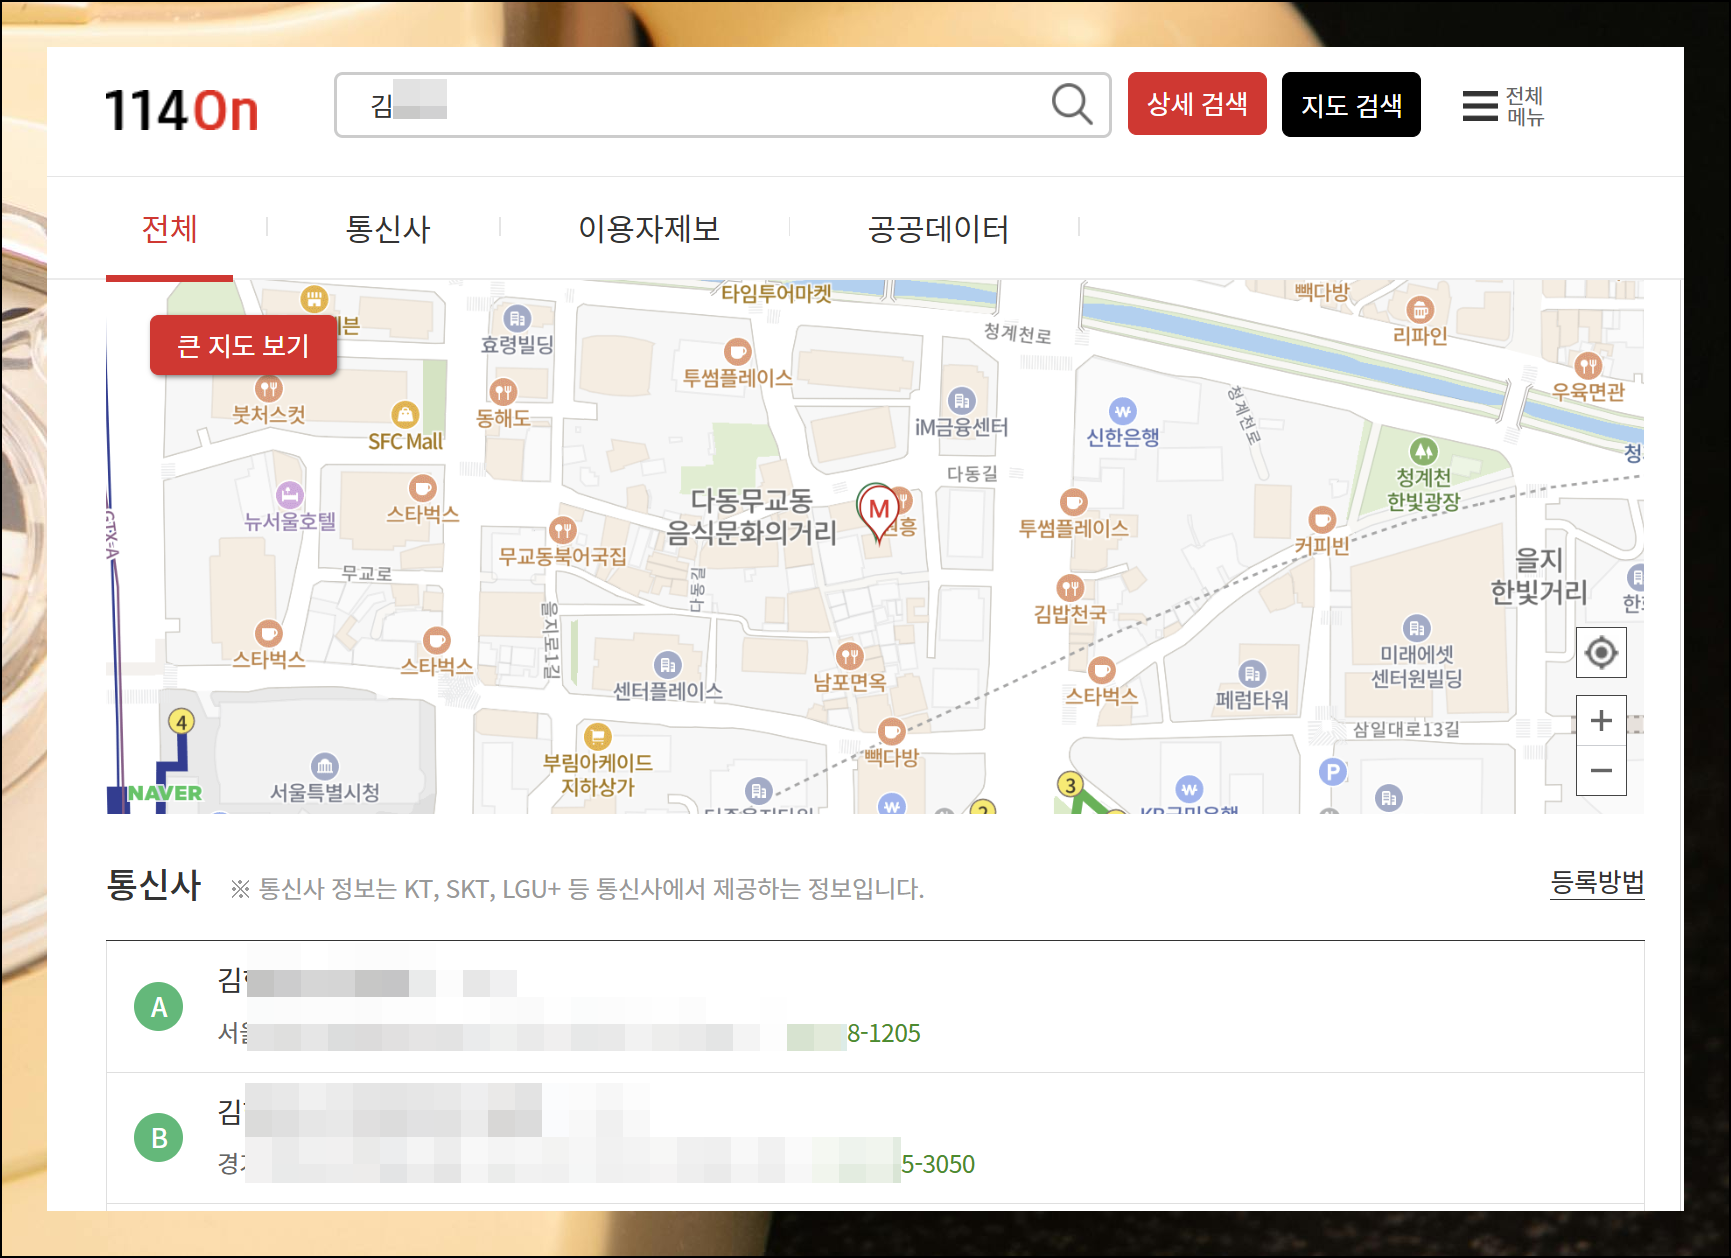This screenshot has width=1731, height=1258.
Task: Click the 114On logo
Action: [x=181, y=110]
